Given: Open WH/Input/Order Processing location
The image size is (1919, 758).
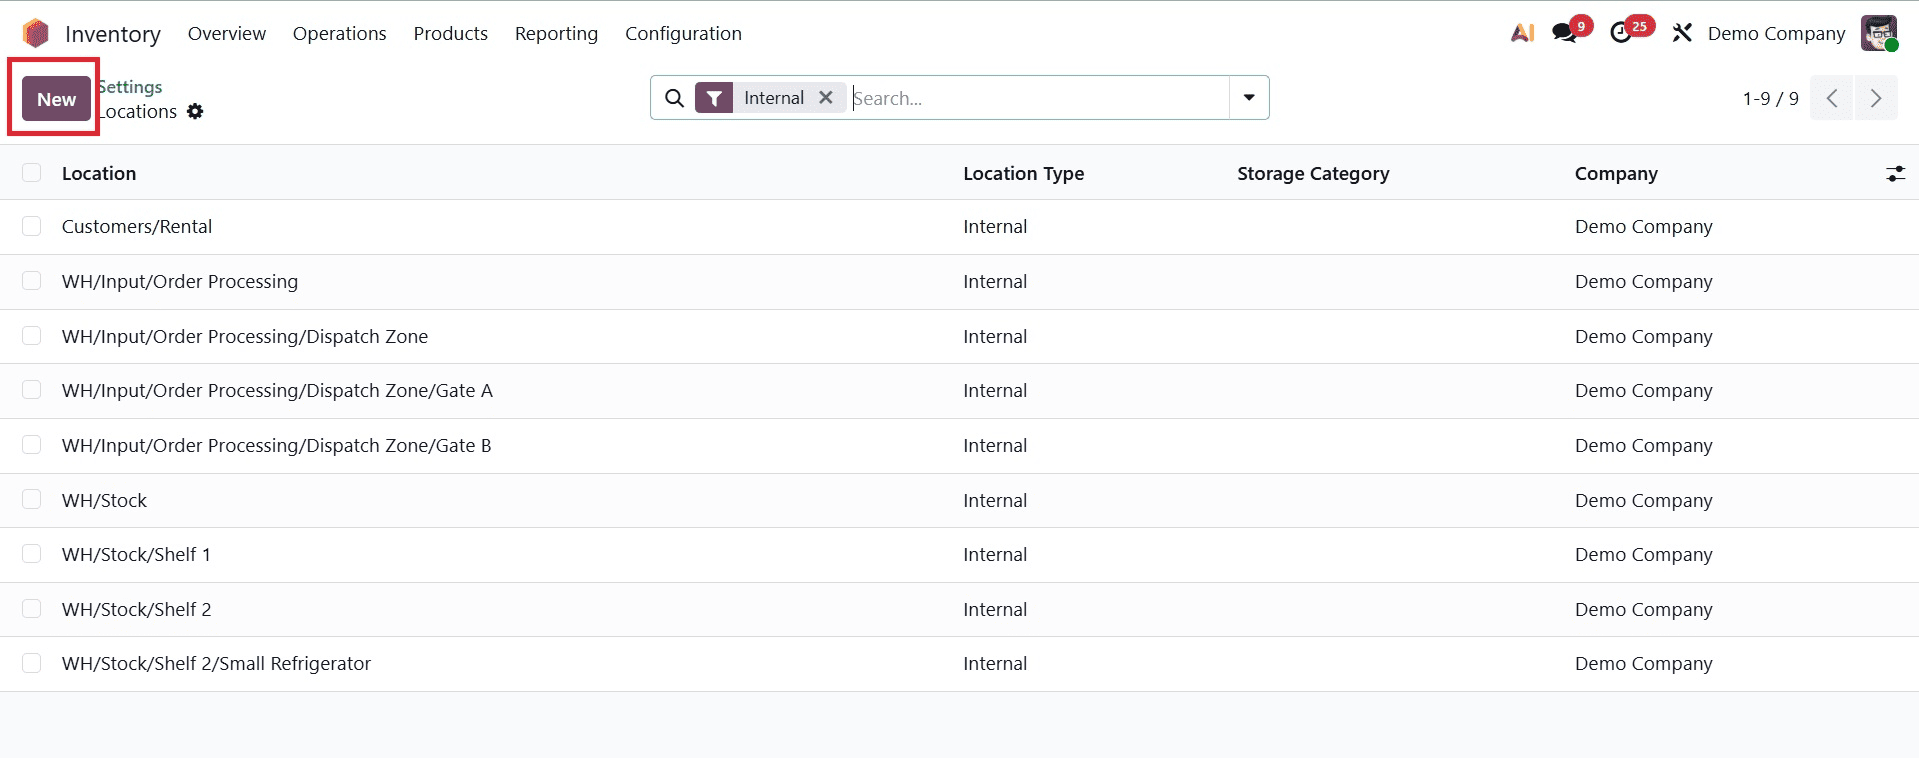Looking at the screenshot, I should tap(180, 281).
